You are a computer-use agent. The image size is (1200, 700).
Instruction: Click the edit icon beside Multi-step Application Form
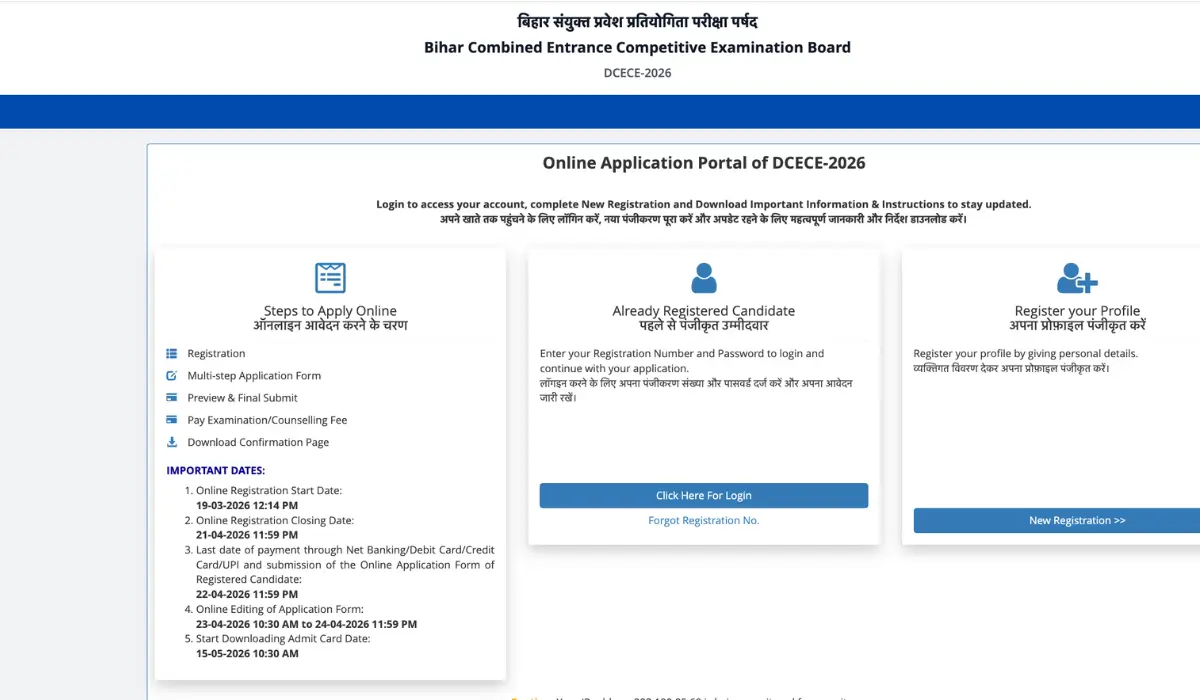(x=171, y=376)
